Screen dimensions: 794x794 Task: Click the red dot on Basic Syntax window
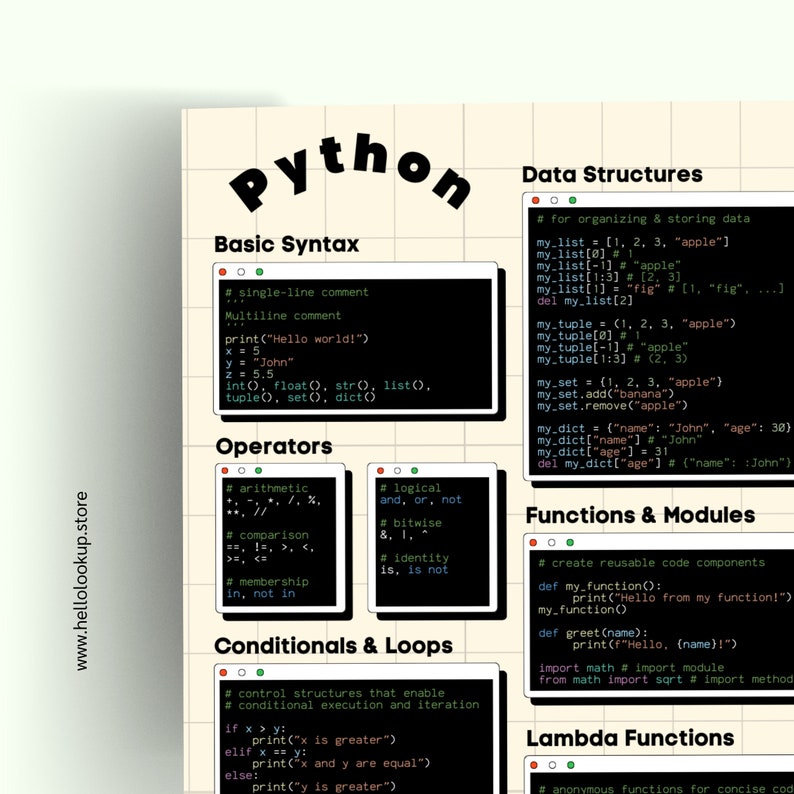[222, 272]
